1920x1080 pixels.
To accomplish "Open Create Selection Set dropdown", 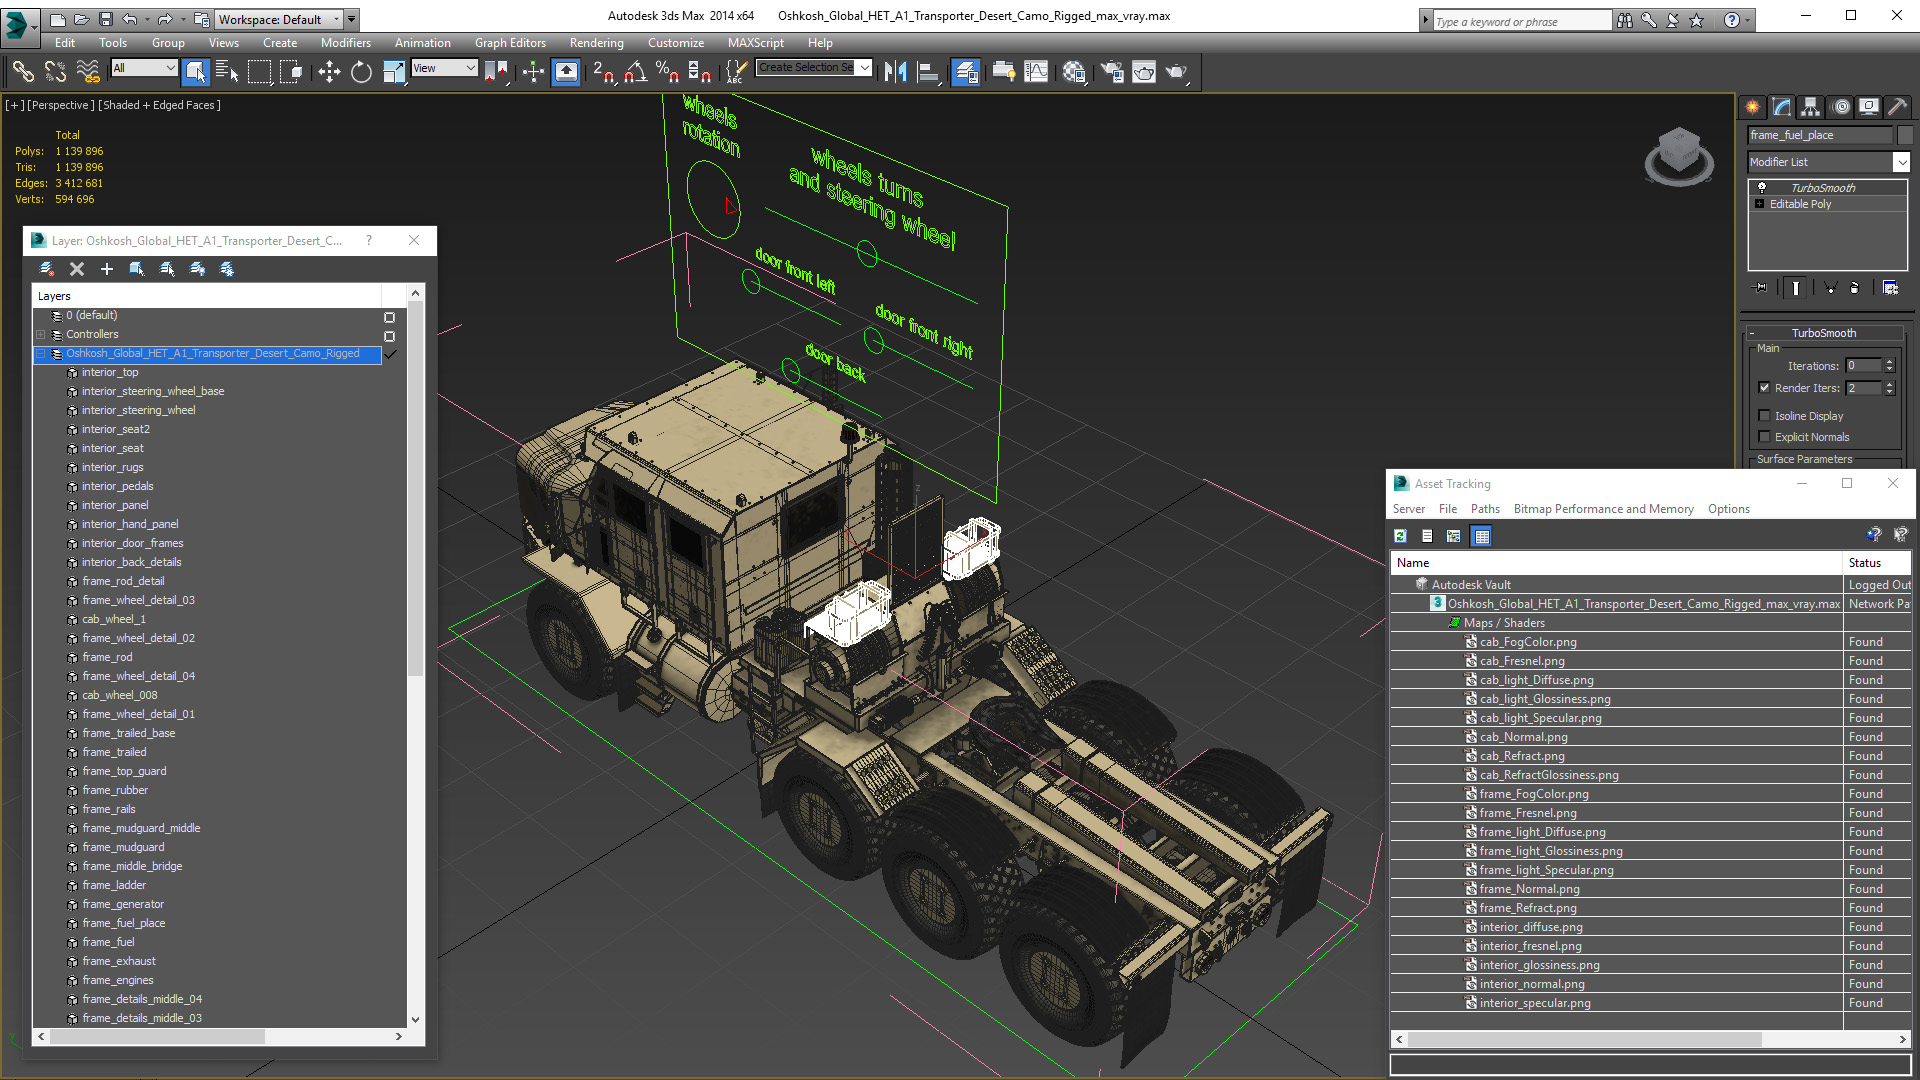I will pyautogui.click(x=864, y=67).
